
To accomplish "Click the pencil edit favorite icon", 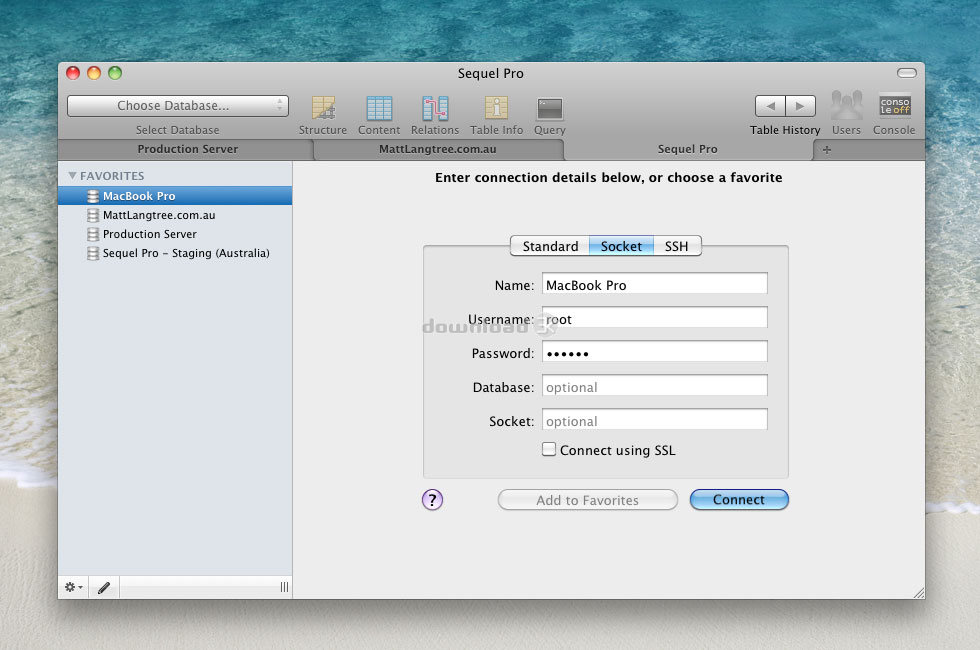I will (x=104, y=588).
